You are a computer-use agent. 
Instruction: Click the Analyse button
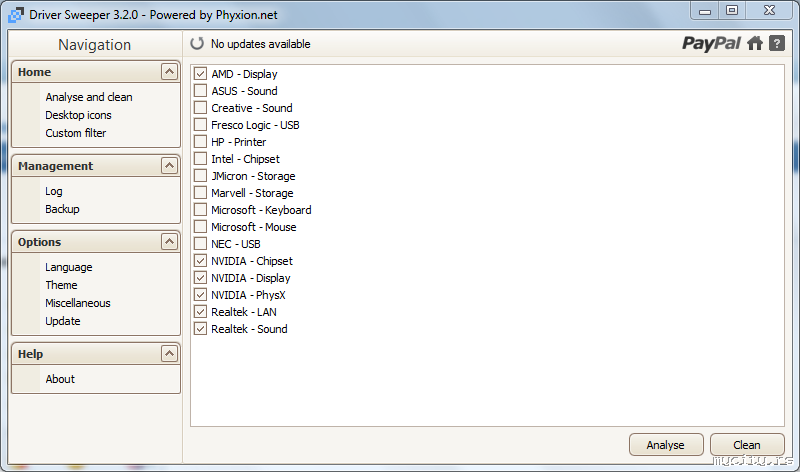point(666,445)
